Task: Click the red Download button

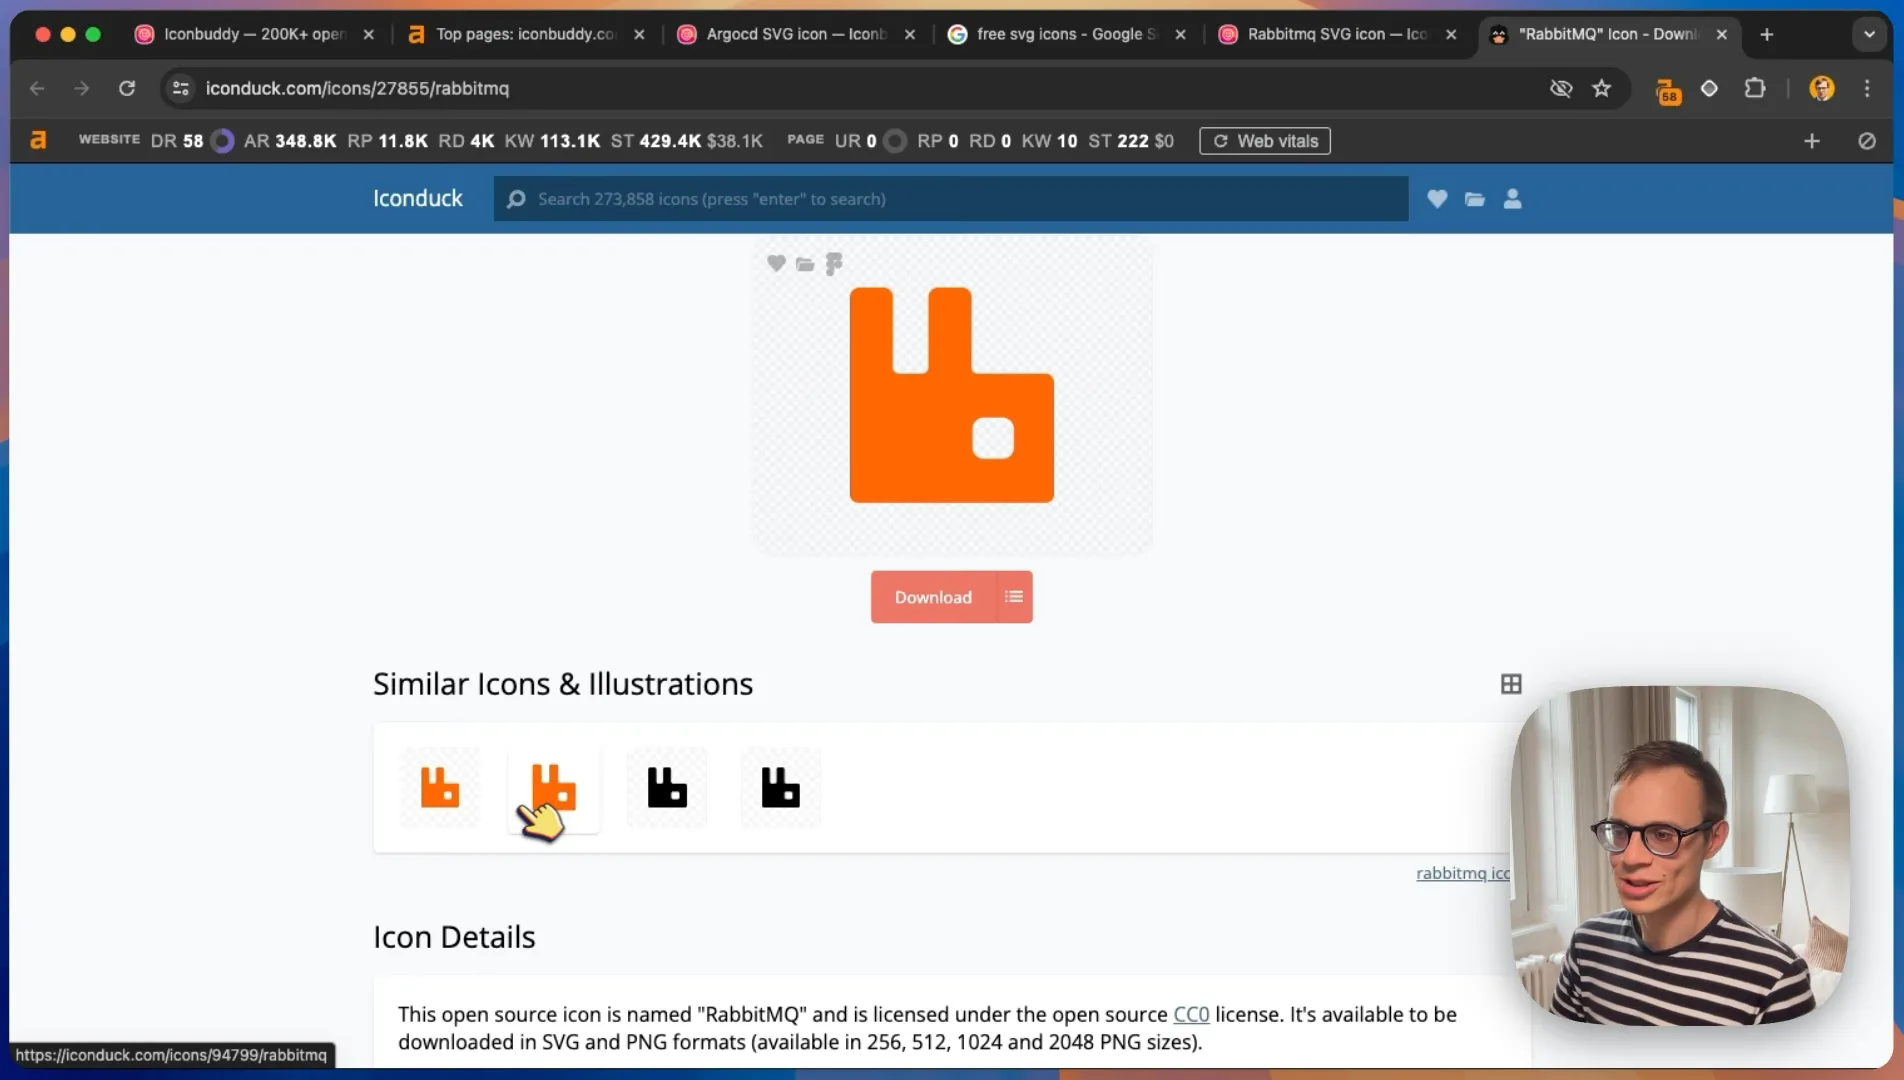Action: (x=933, y=597)
